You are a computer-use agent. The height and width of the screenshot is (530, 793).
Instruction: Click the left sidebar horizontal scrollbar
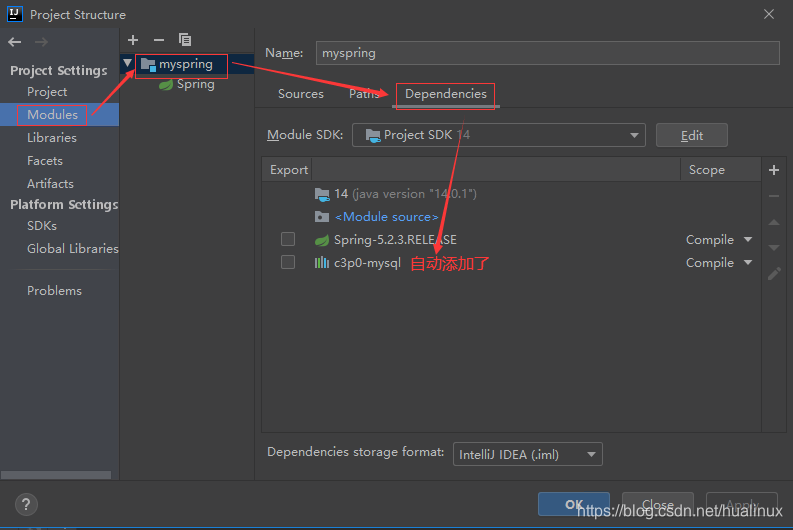(x=56, y=475)
